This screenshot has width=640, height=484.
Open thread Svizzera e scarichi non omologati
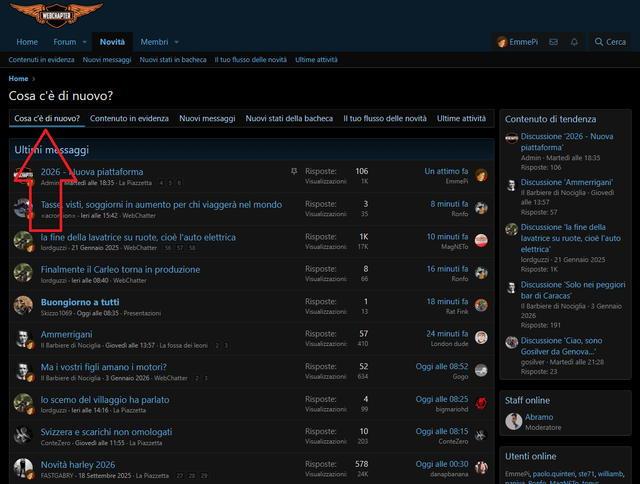click(x=107, y=432)
